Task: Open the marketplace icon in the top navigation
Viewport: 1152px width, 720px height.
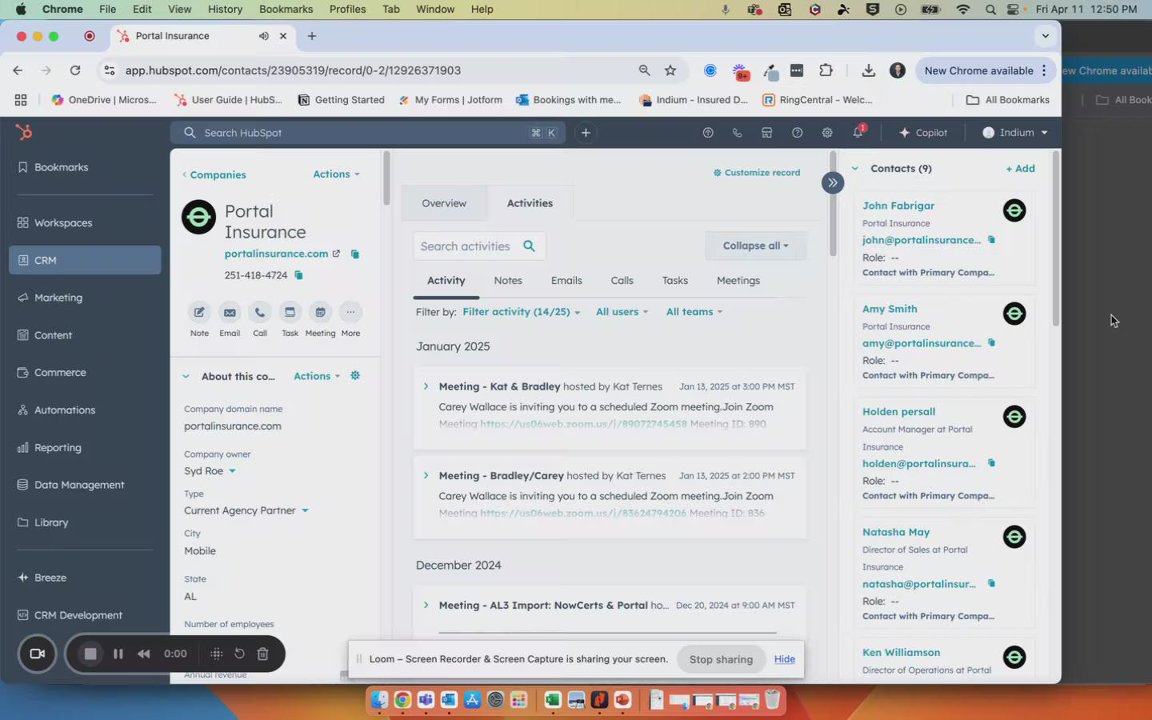Action: click(766, 133)
